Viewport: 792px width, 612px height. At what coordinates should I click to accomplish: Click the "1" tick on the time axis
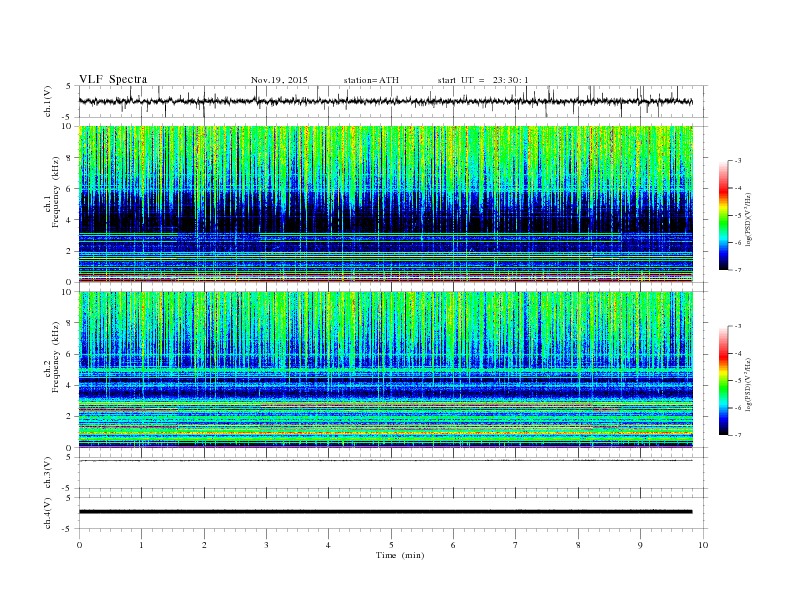pos(141,545)
